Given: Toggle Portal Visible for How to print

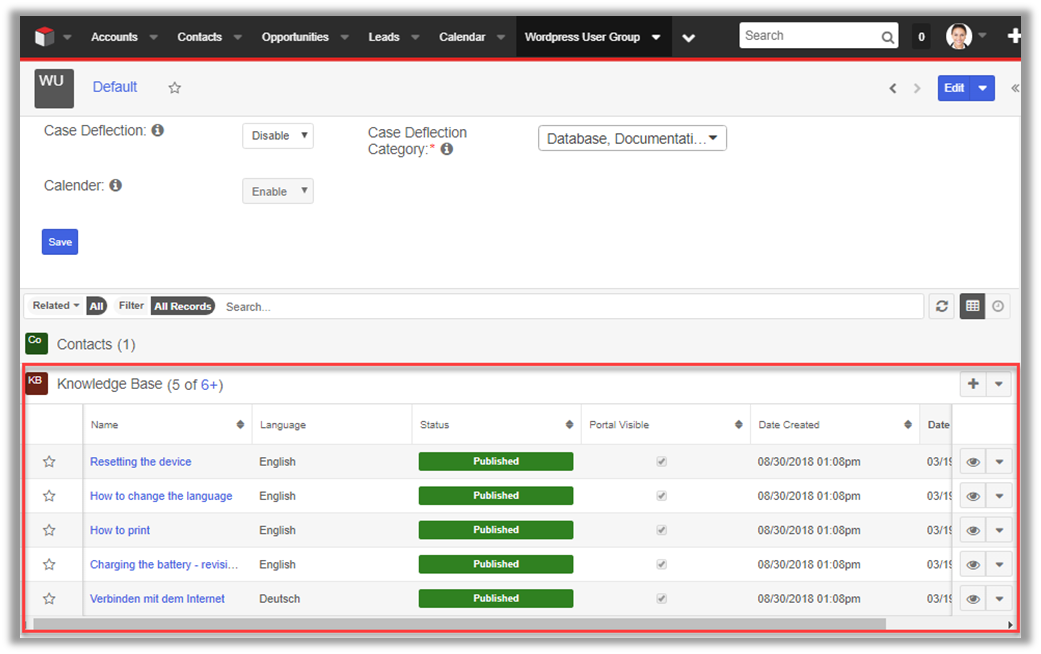Looking at the screenshot, I should click(x=661, y=530).
